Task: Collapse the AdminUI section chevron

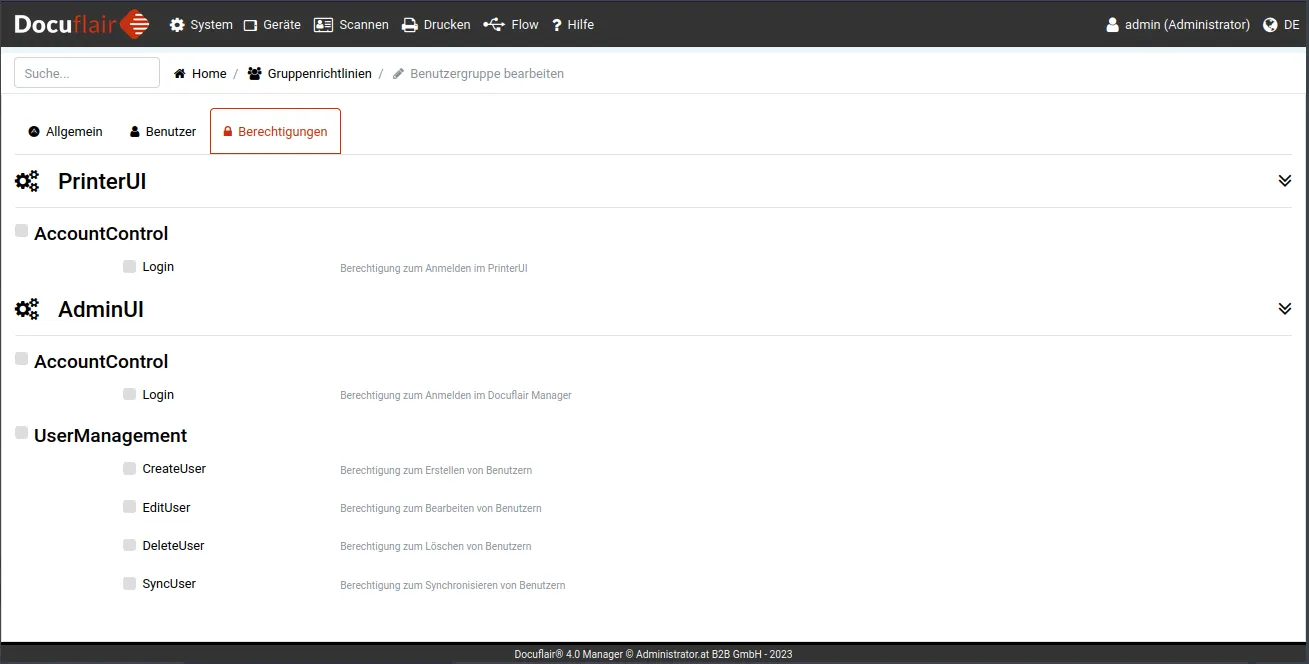Action: click(x=1285, y=309)
